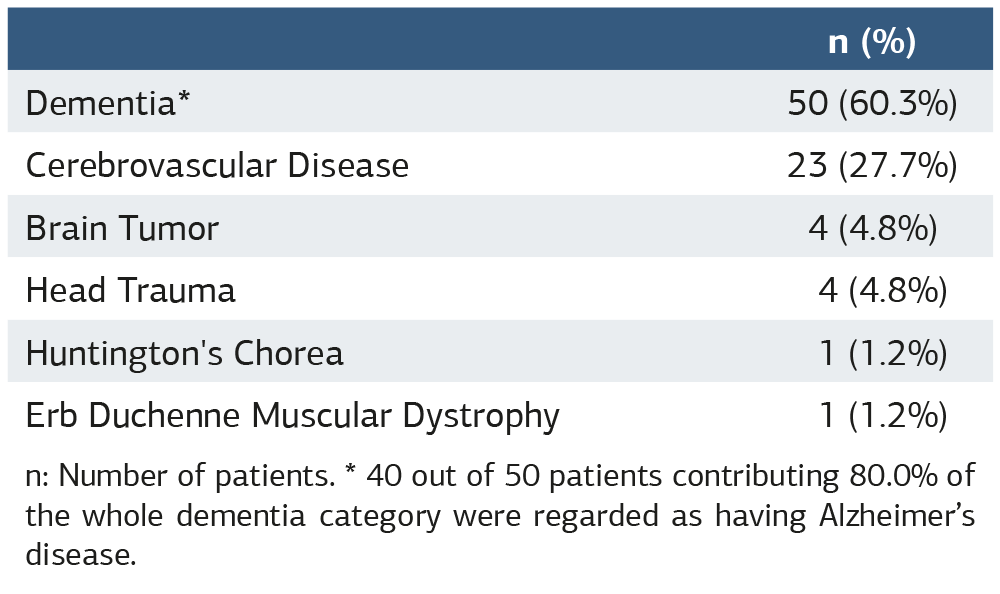This screenshot has height=594, width=1000.
Task: Click the value 23 (27.7%)
Action: tap(873, 165)
